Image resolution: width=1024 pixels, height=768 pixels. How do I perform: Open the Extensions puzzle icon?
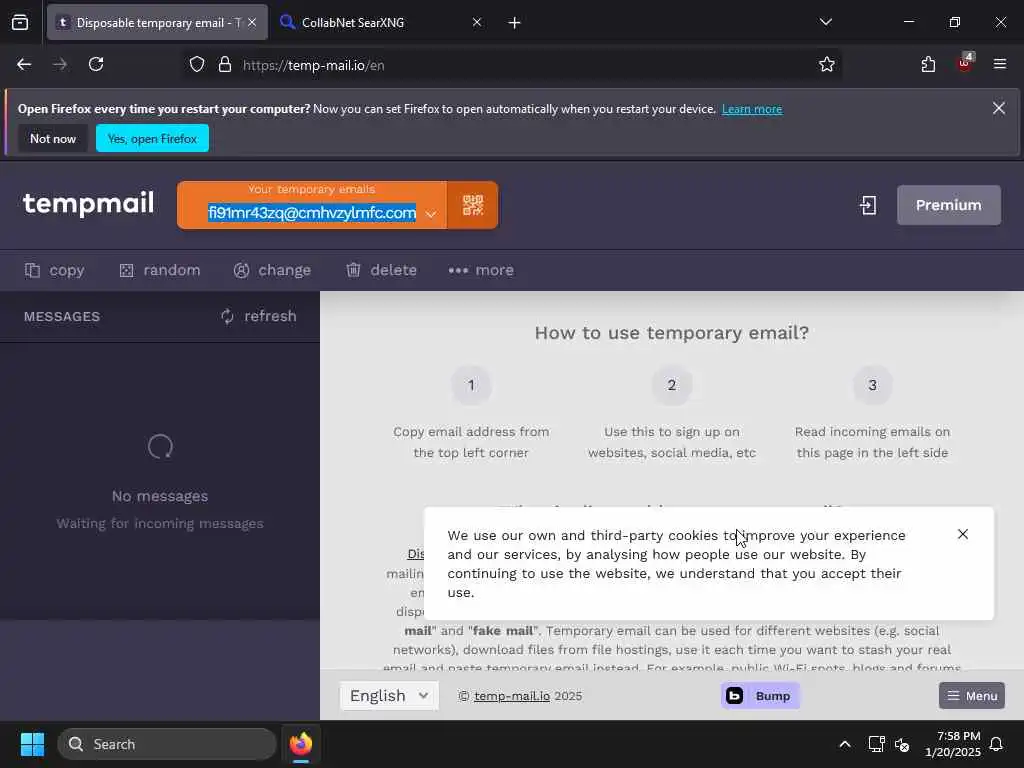coord(928,64)
